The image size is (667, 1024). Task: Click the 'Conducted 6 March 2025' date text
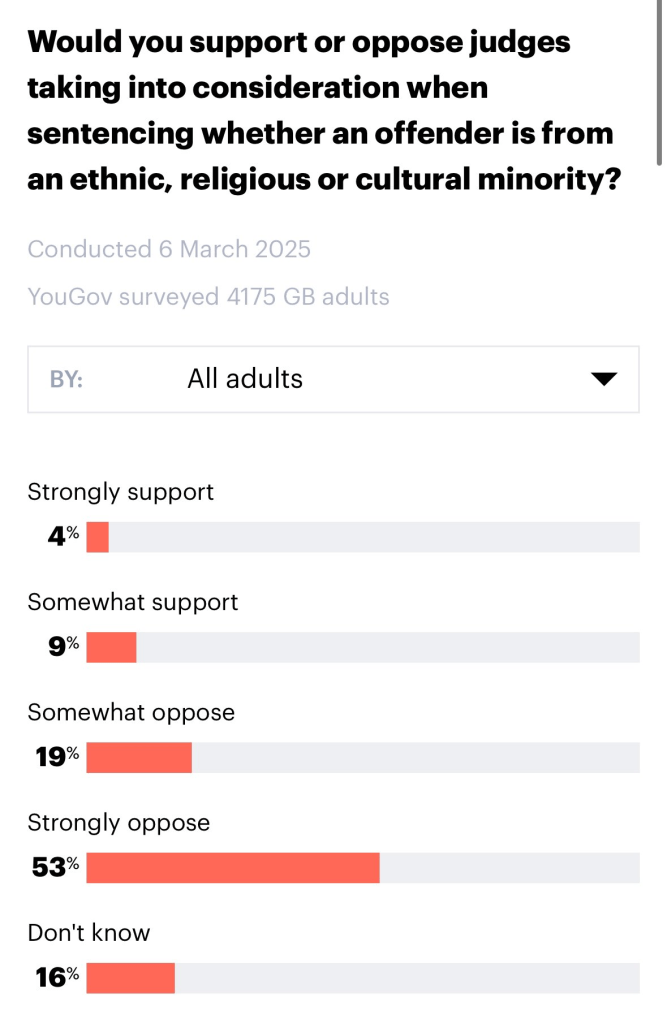[169, 249]
